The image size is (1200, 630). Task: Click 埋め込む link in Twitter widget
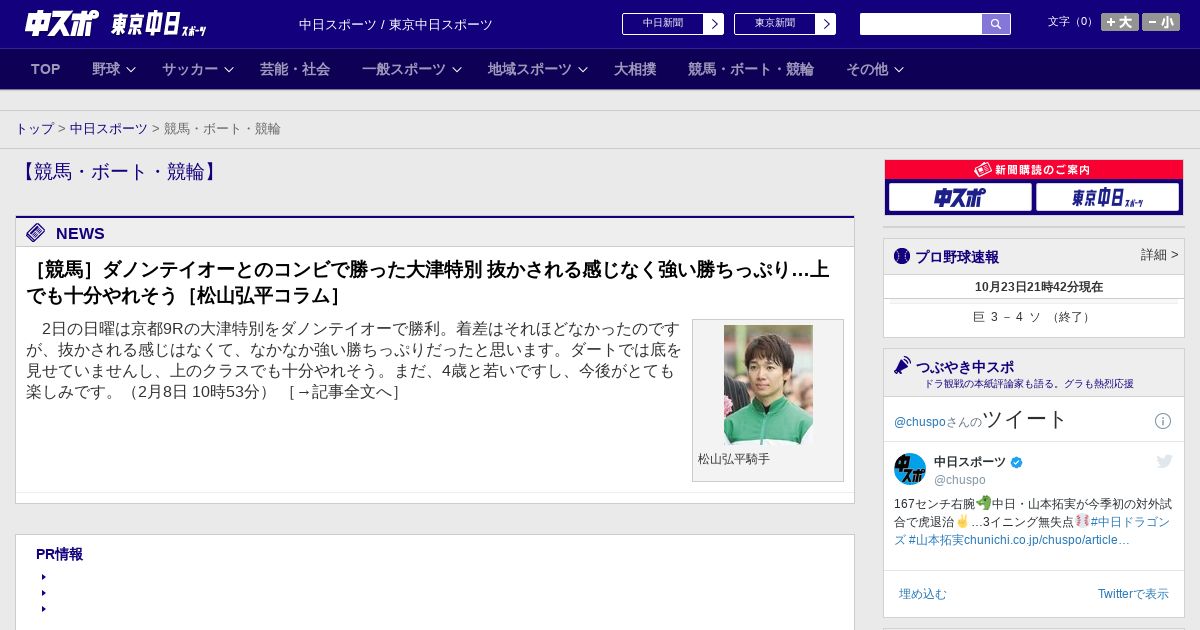coord(922,594)
